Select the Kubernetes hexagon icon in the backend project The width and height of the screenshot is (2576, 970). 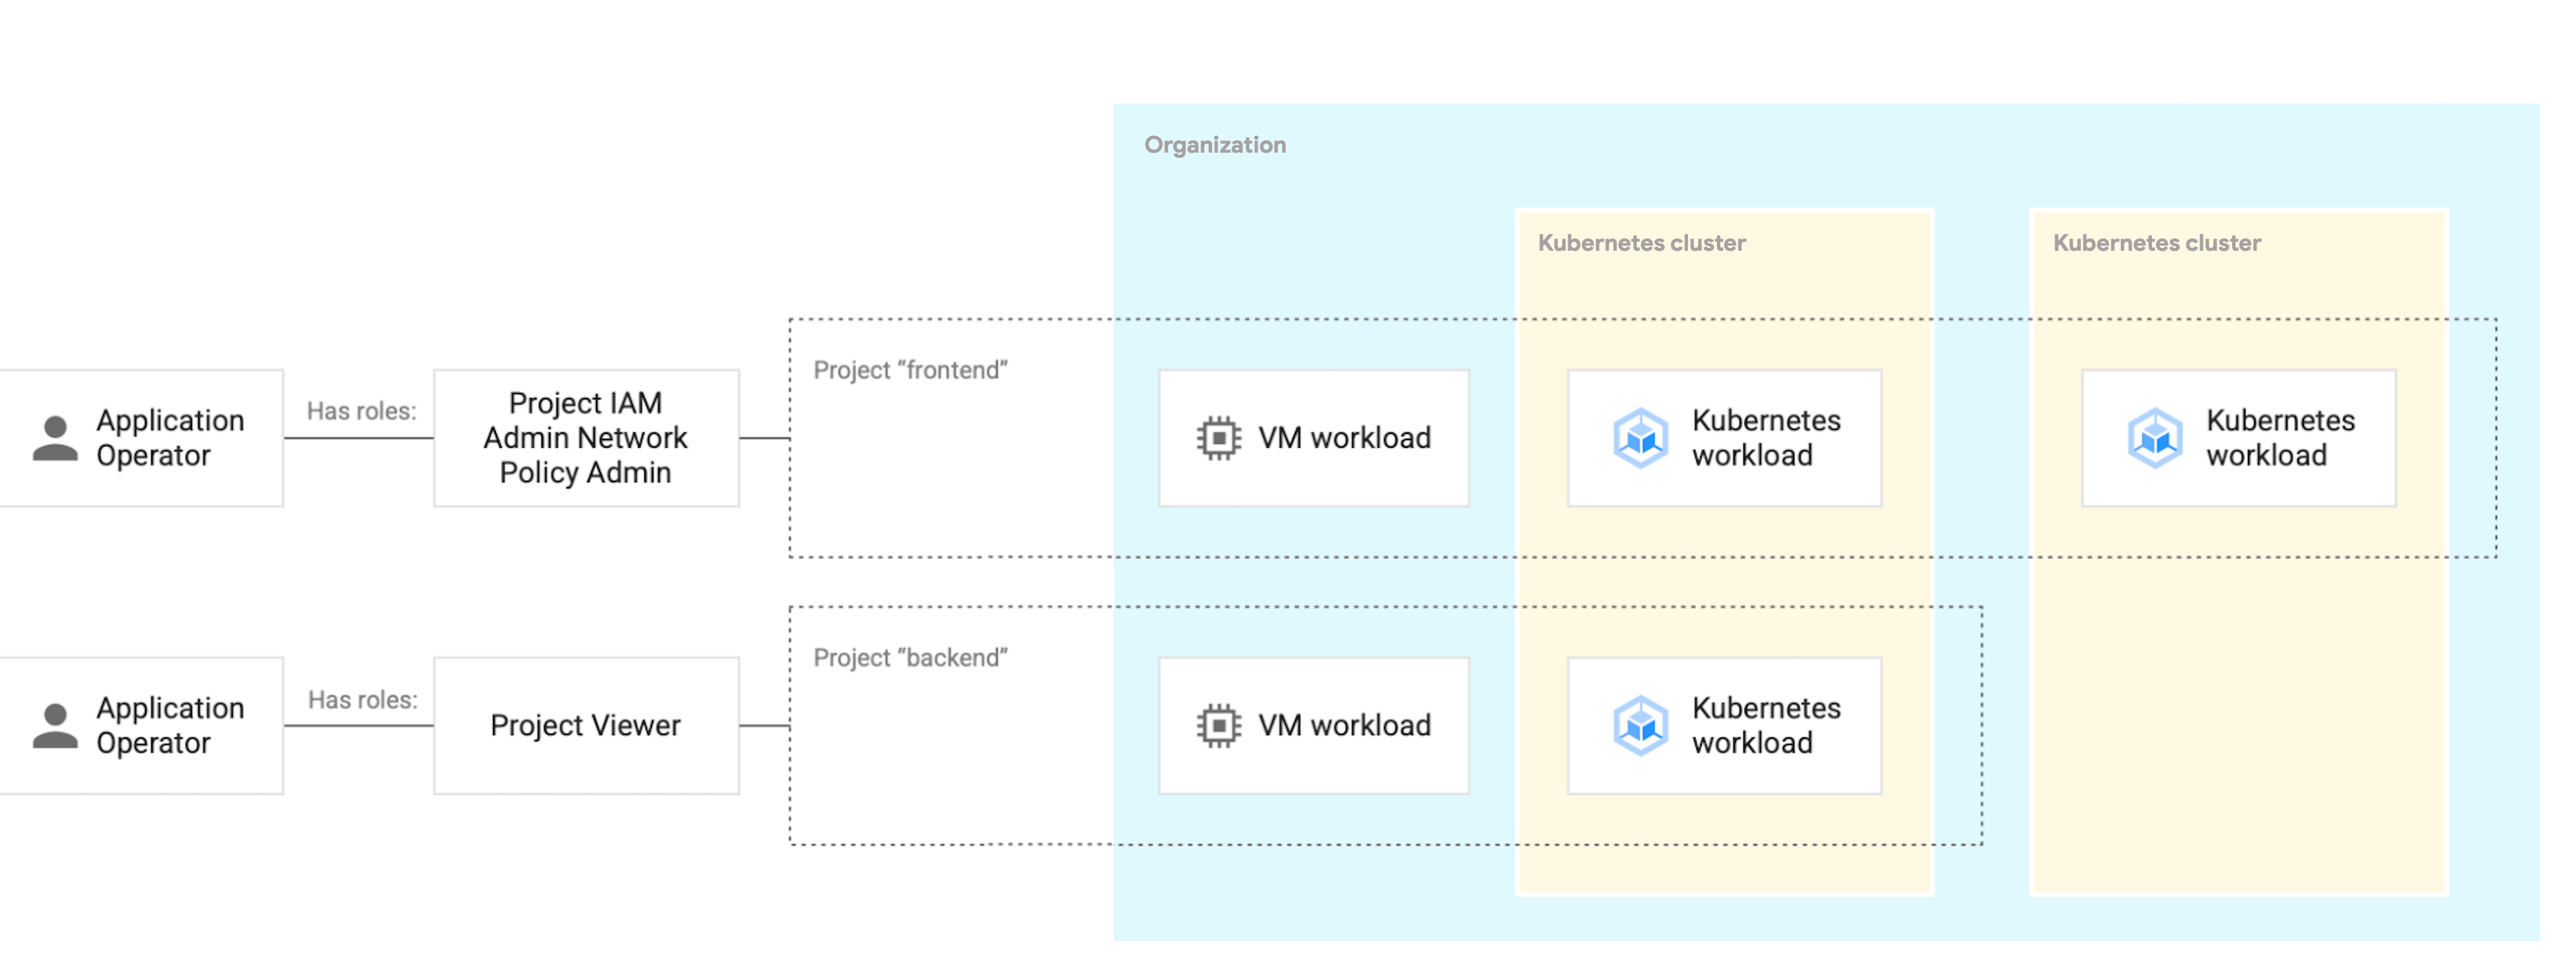click(1640, 726)
